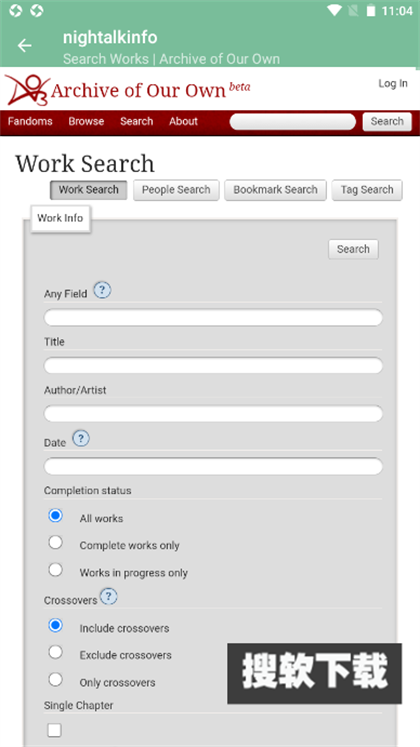
Task: Tap the Wi-Fi status bar icon
Action: pos(335,10)
